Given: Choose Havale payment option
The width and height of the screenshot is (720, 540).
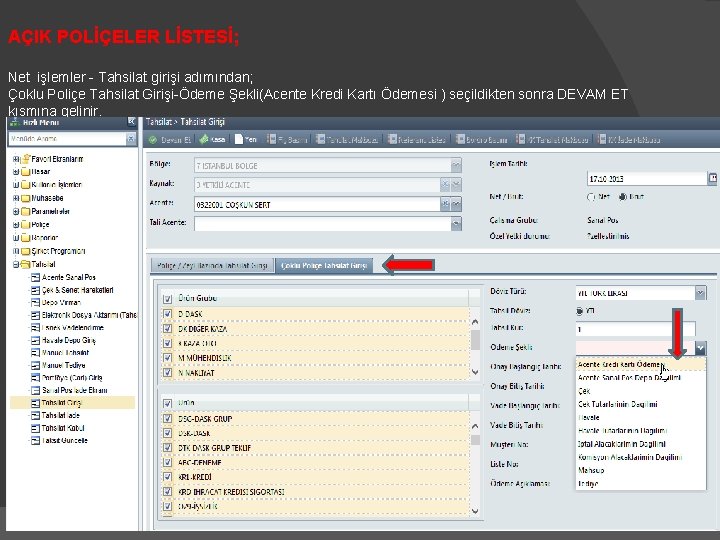Looking at the screenshot, I should [641, 417].
